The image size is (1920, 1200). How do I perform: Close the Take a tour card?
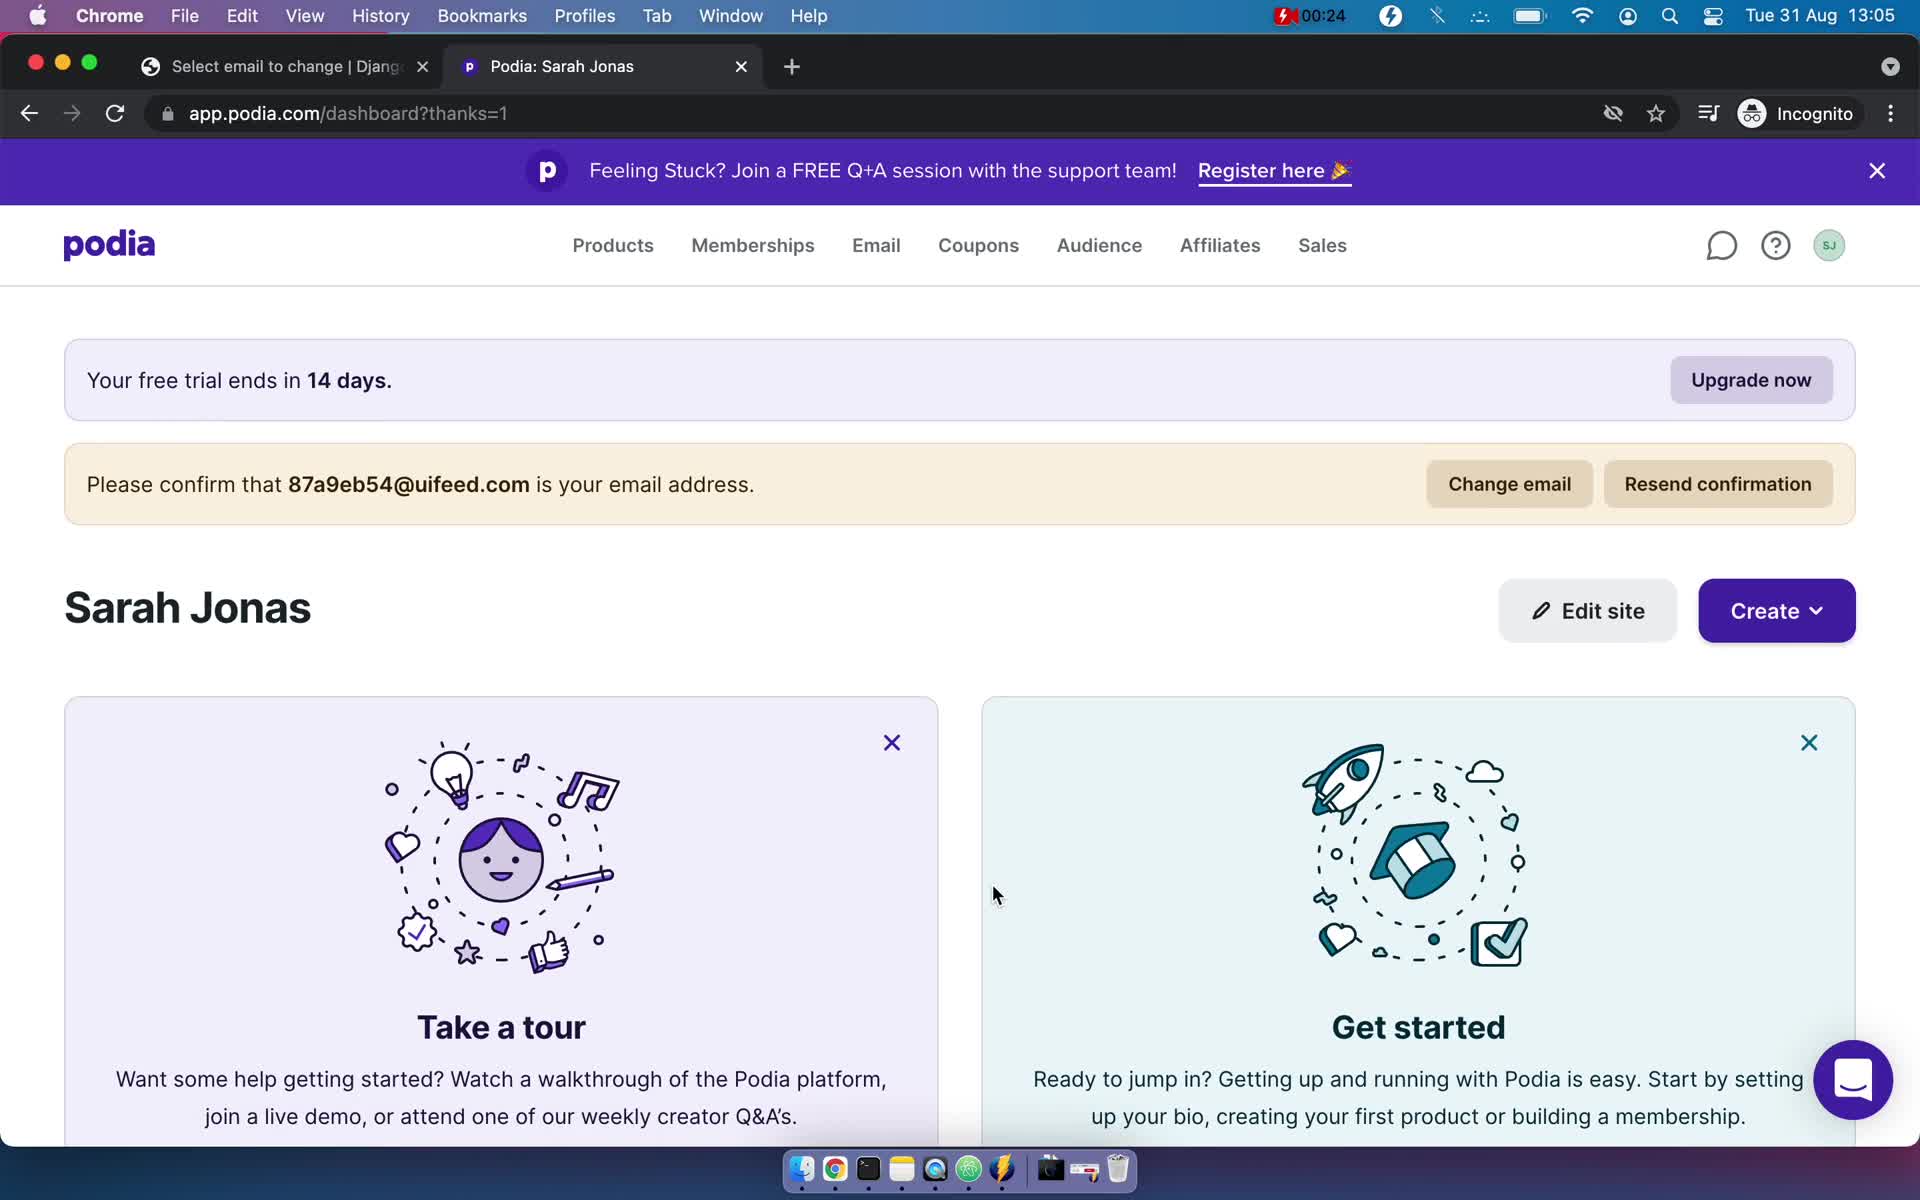892,742
